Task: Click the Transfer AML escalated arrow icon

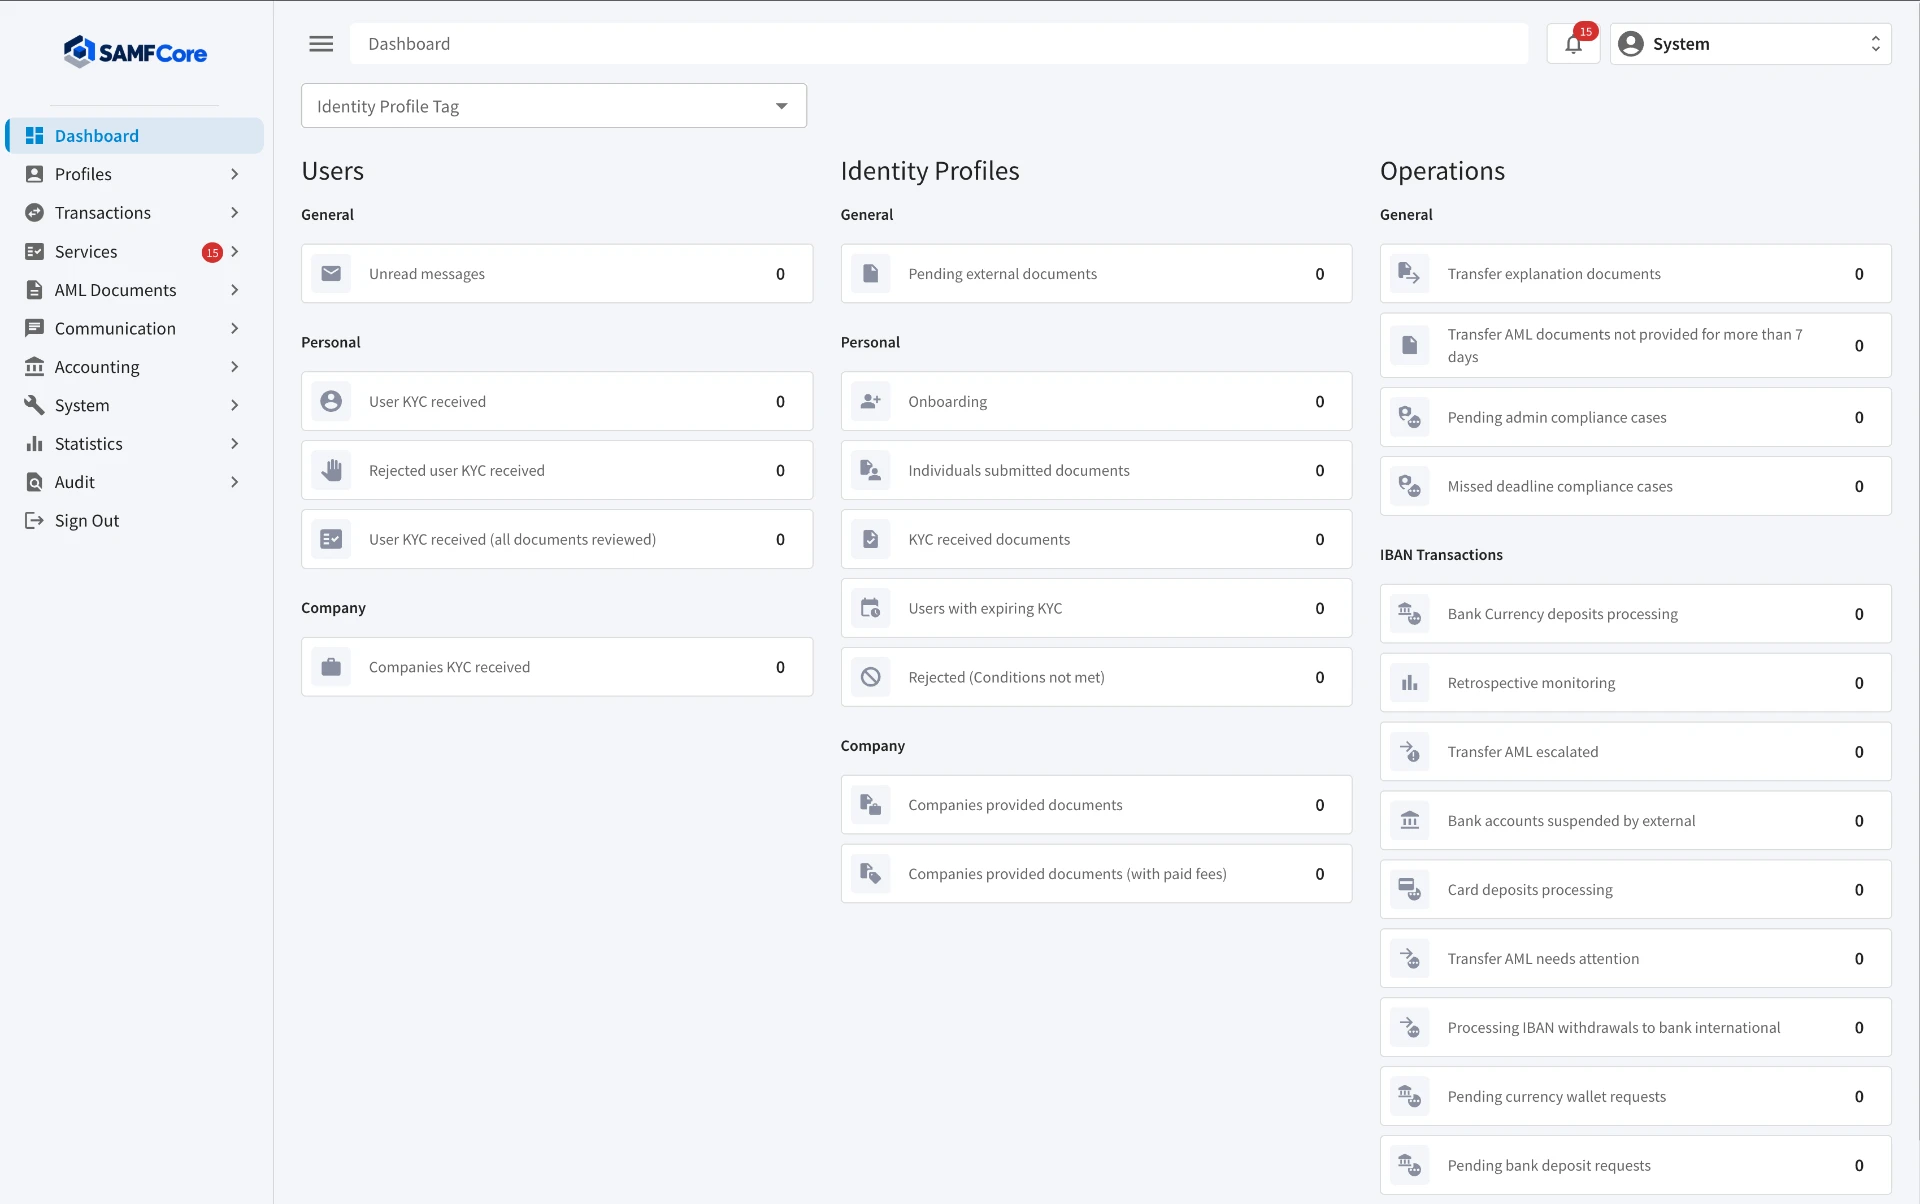Action: [1410, 752]
